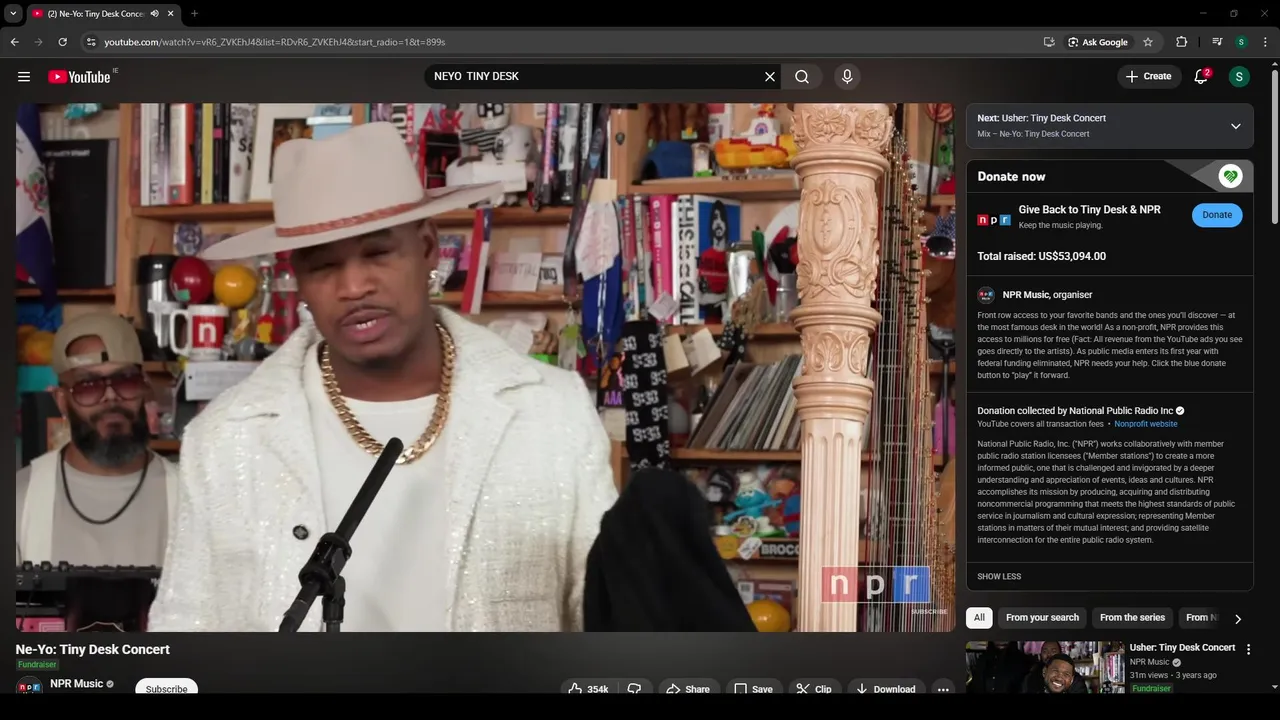The image size is (1280, 720).
Task: Download the Ne-Yo video
Action: [886, 689]
